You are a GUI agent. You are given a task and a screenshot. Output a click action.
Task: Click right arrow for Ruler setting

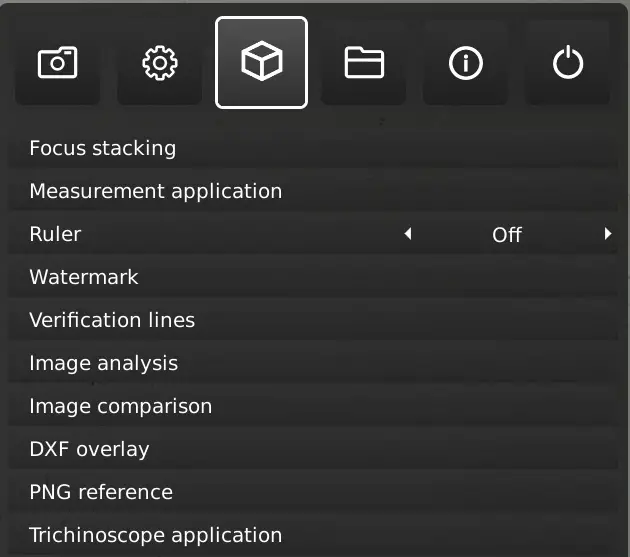click(x=607, y=234)
